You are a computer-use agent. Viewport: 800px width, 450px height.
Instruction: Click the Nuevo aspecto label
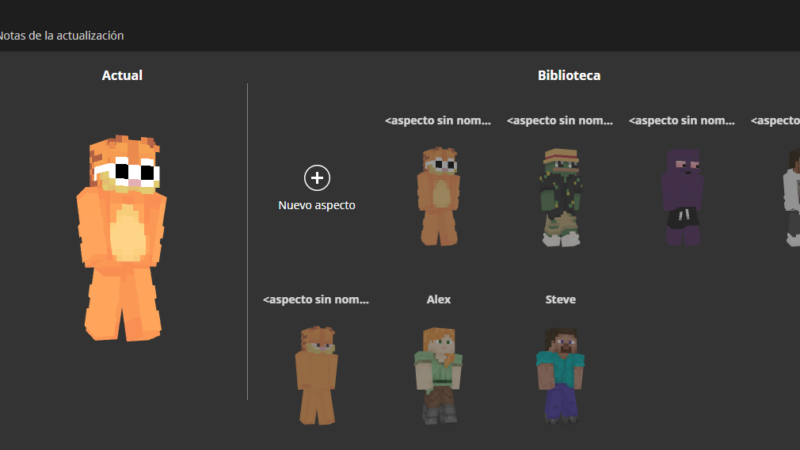pos(317,205)
